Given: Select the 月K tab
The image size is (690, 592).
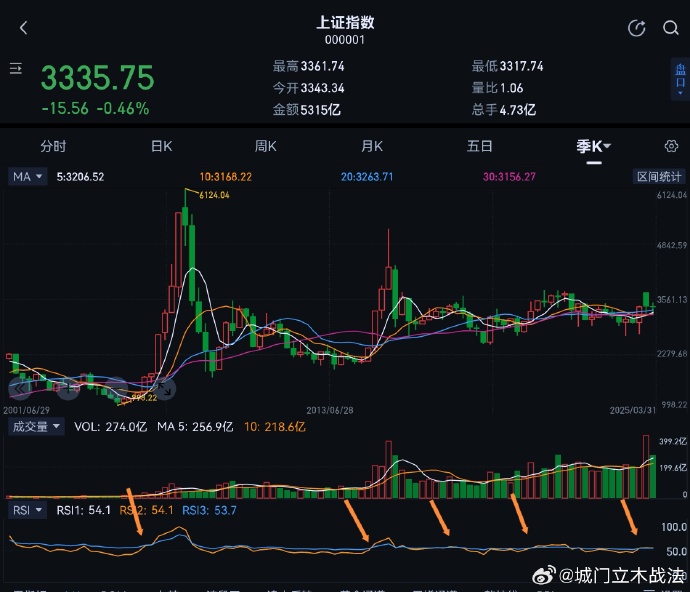Looking at the screenshot, I should click(372, 146).
